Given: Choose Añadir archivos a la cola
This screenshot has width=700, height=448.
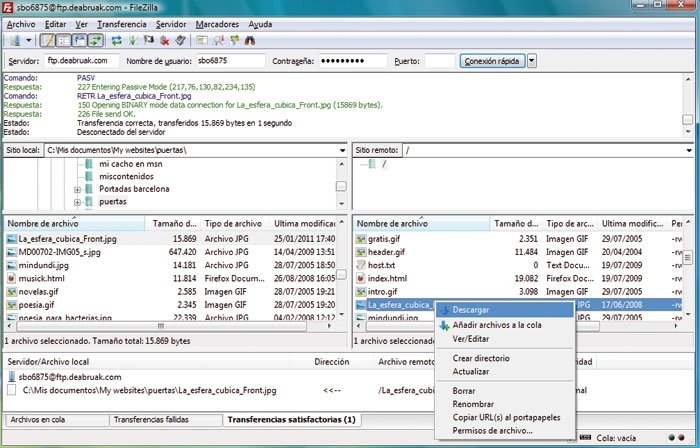Looking at the screenshot, I should point(505,325).
